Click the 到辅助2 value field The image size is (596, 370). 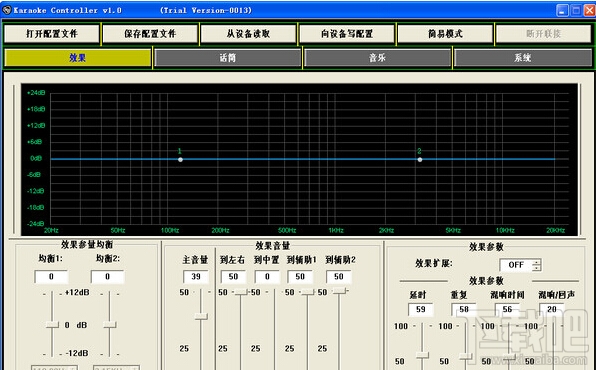point(339,276)
